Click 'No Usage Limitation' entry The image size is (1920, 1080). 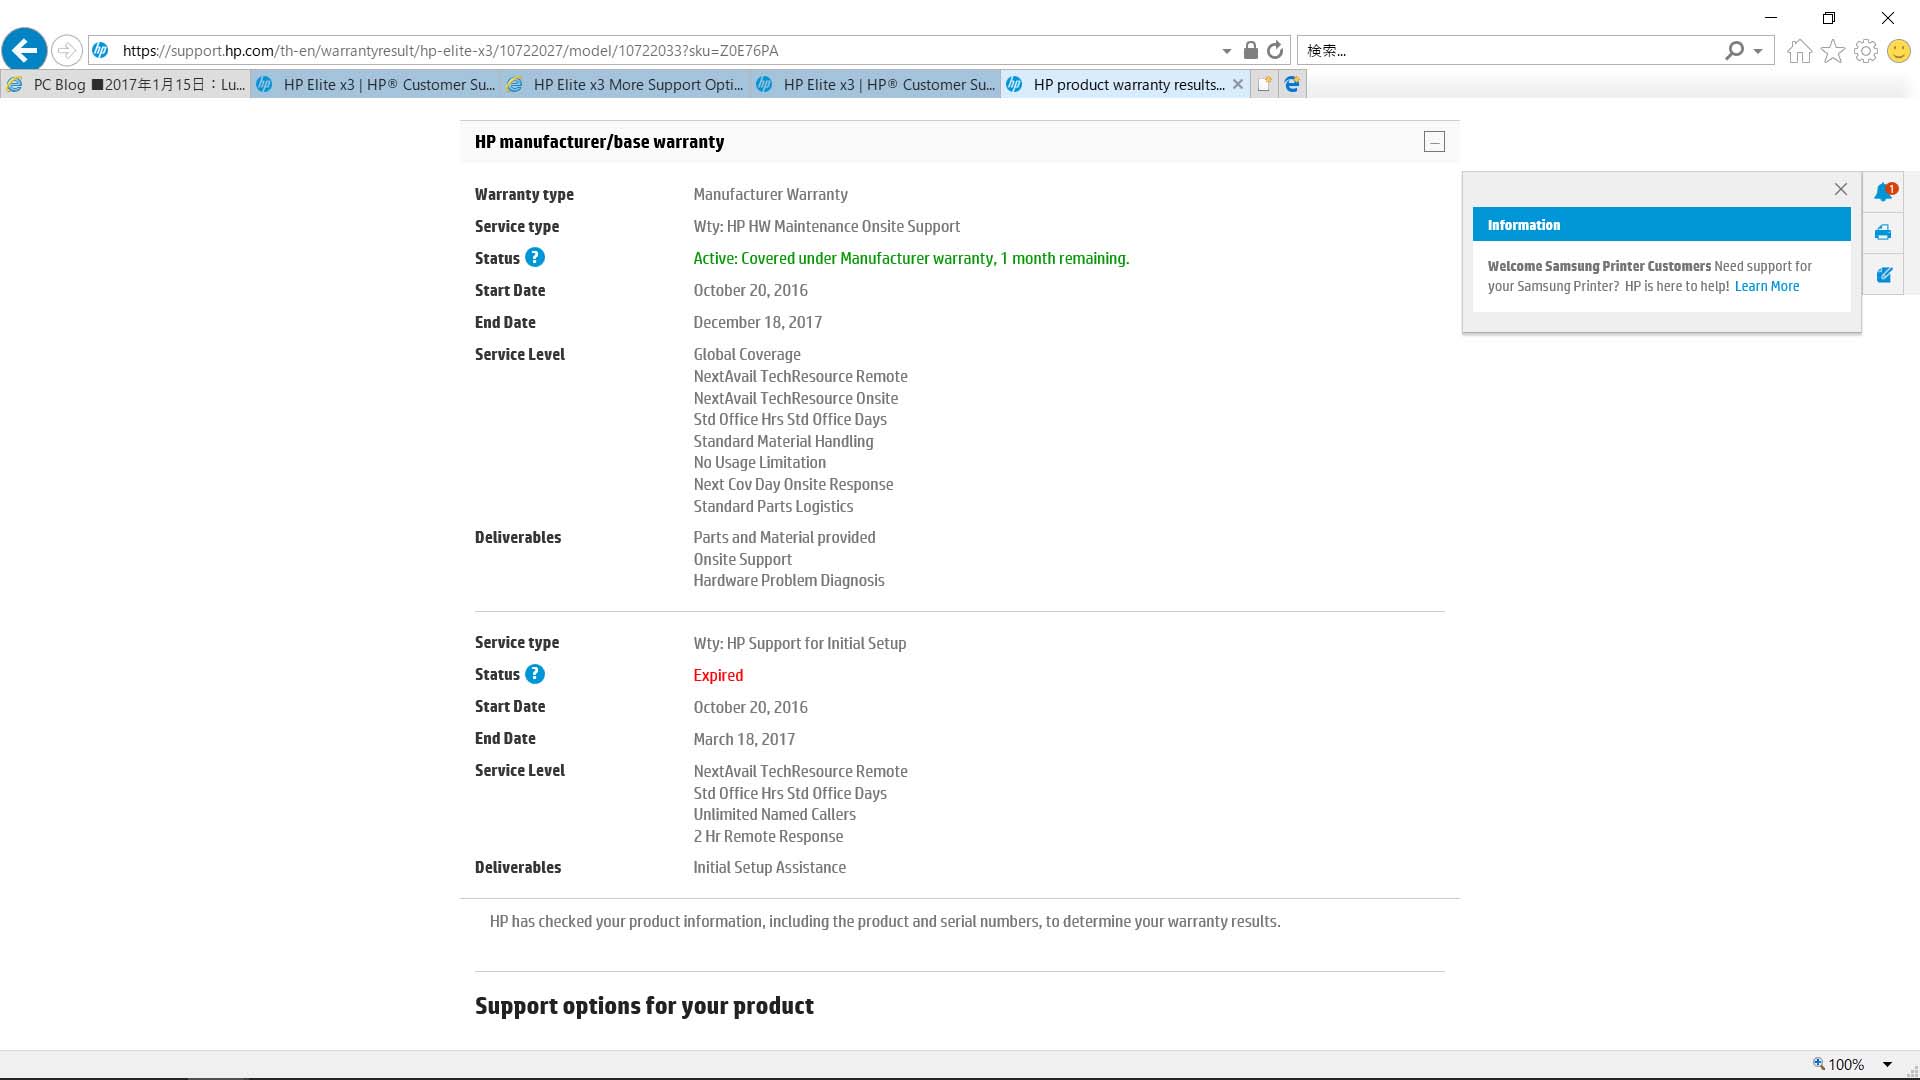point(759,462)
